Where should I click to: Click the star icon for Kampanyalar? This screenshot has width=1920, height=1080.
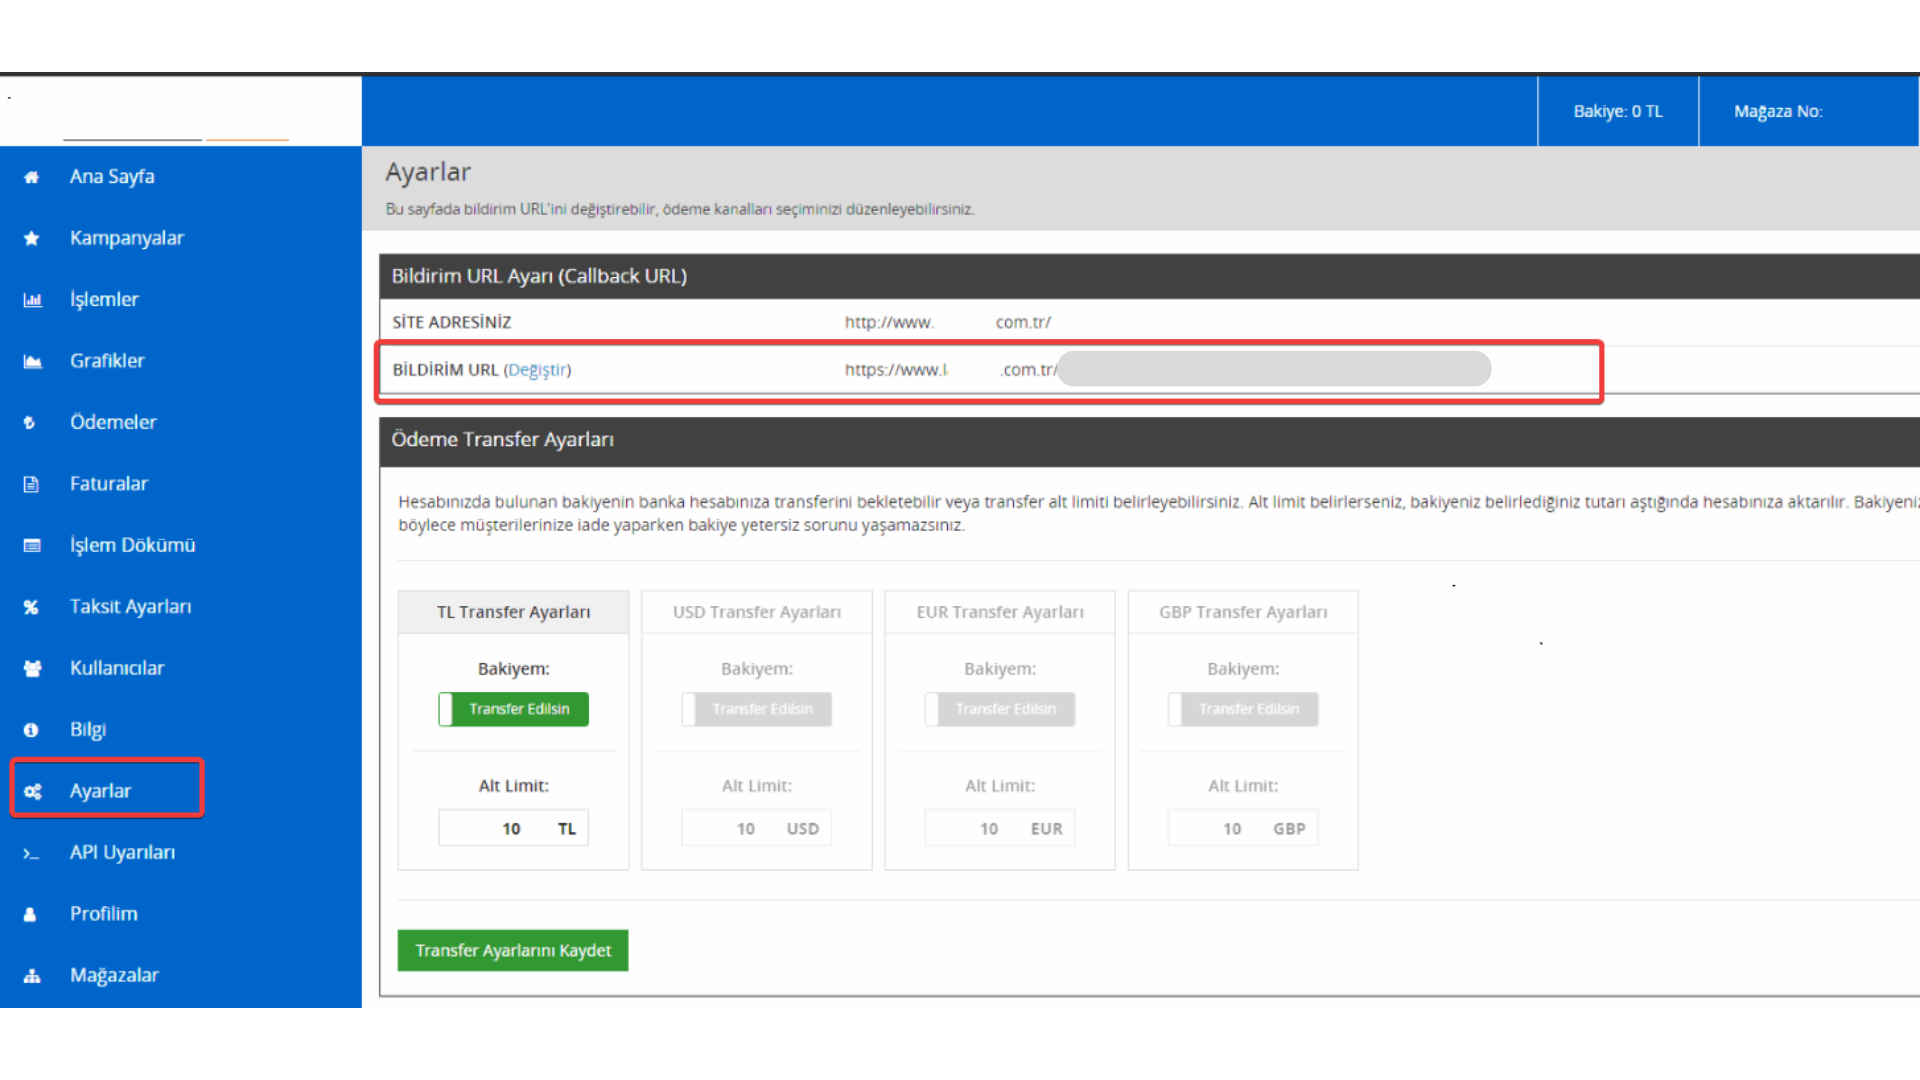[32, 238]
